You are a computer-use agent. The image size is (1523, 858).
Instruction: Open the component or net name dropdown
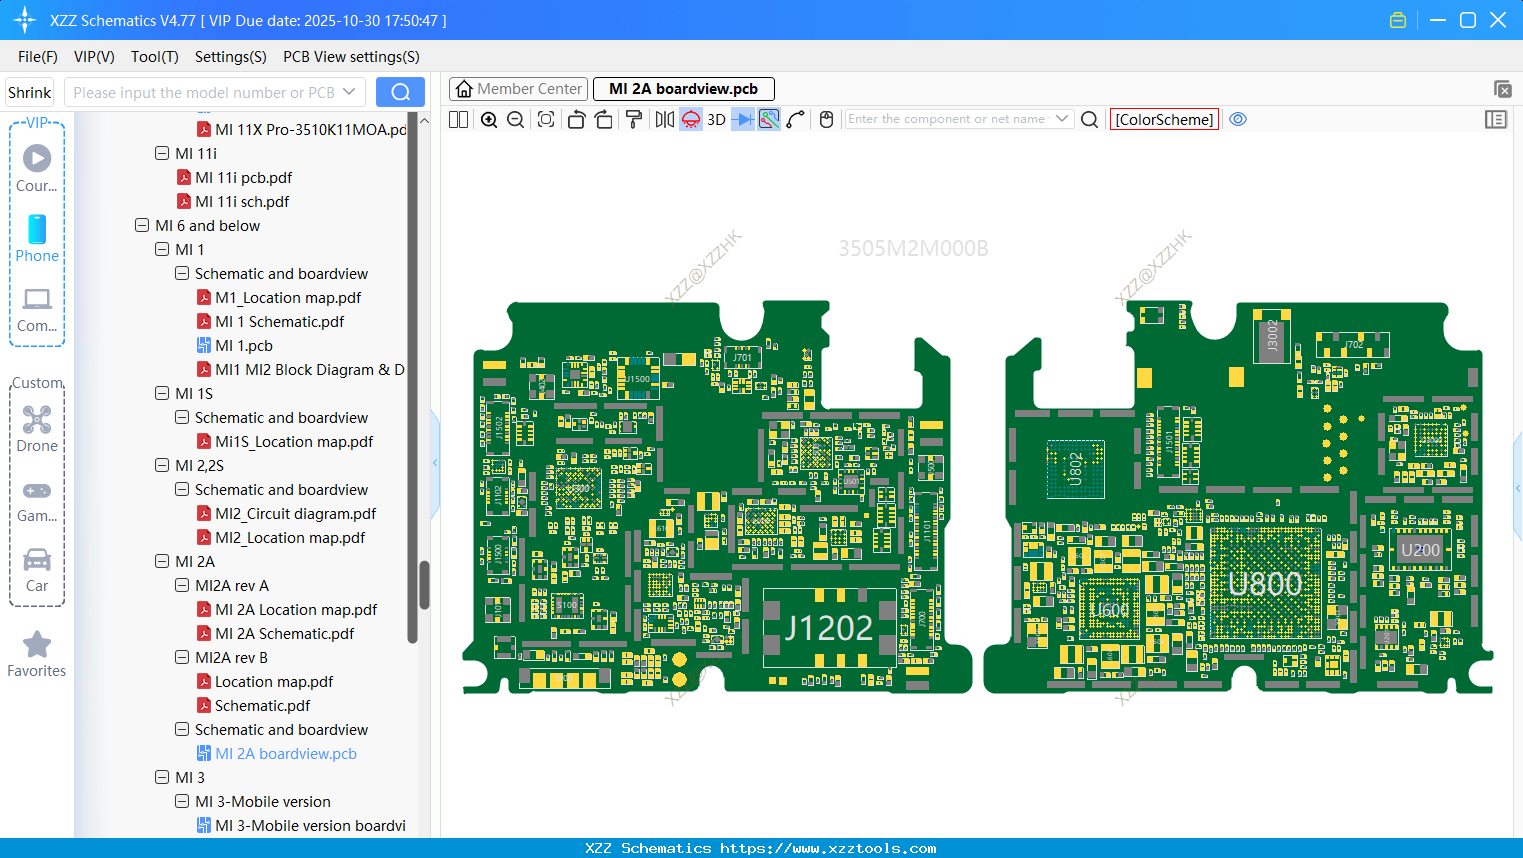pyautogui.click(x=1062, y=119)
